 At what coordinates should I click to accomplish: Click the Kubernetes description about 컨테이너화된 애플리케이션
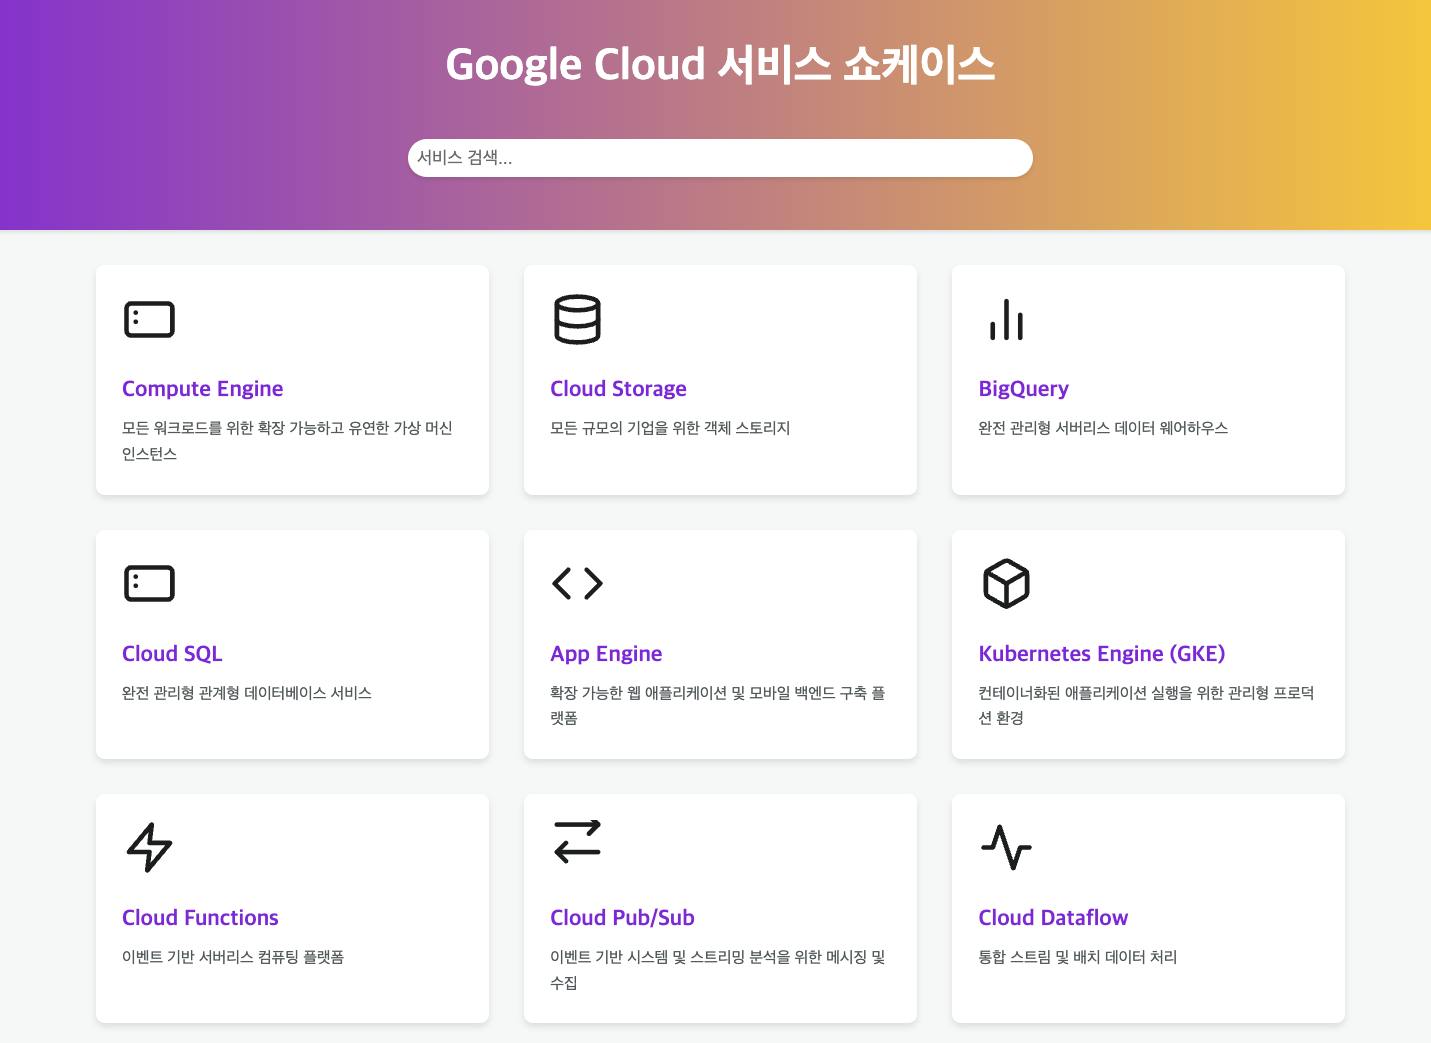click(1146, 705)
